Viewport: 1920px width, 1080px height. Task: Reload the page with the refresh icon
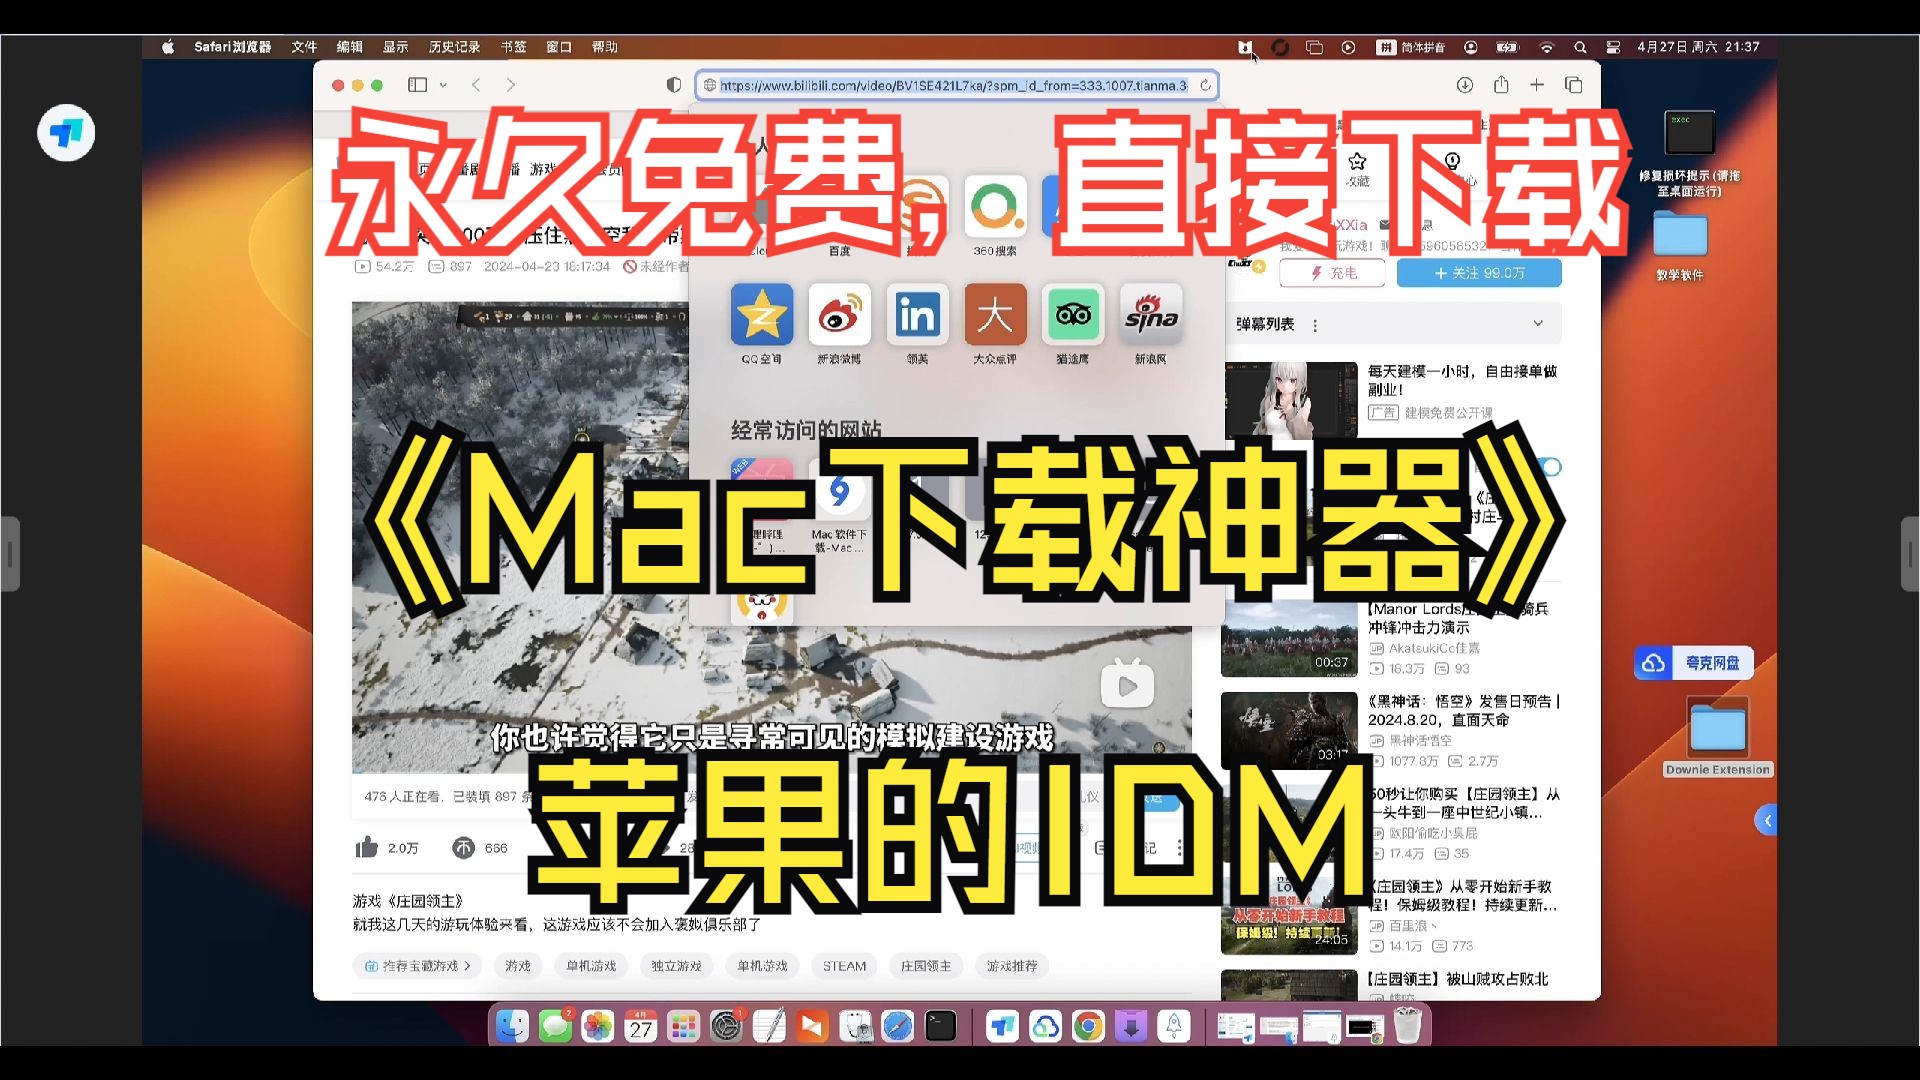click(x=1205, y=85)
